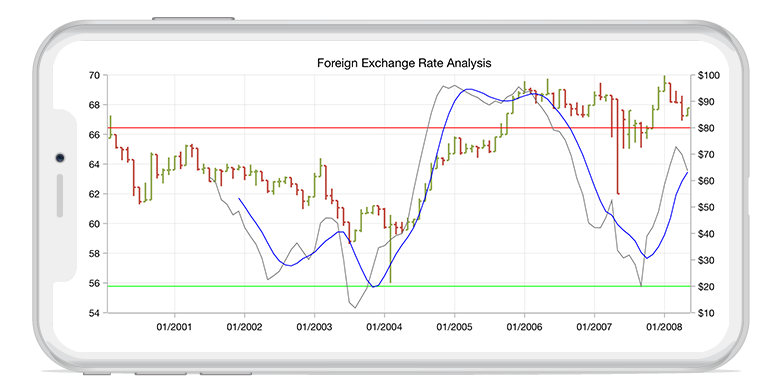The height and width of the screenshot is (391, 781).
Task: Click the $30 label on right axis
Action: click(x=707, y=261)
